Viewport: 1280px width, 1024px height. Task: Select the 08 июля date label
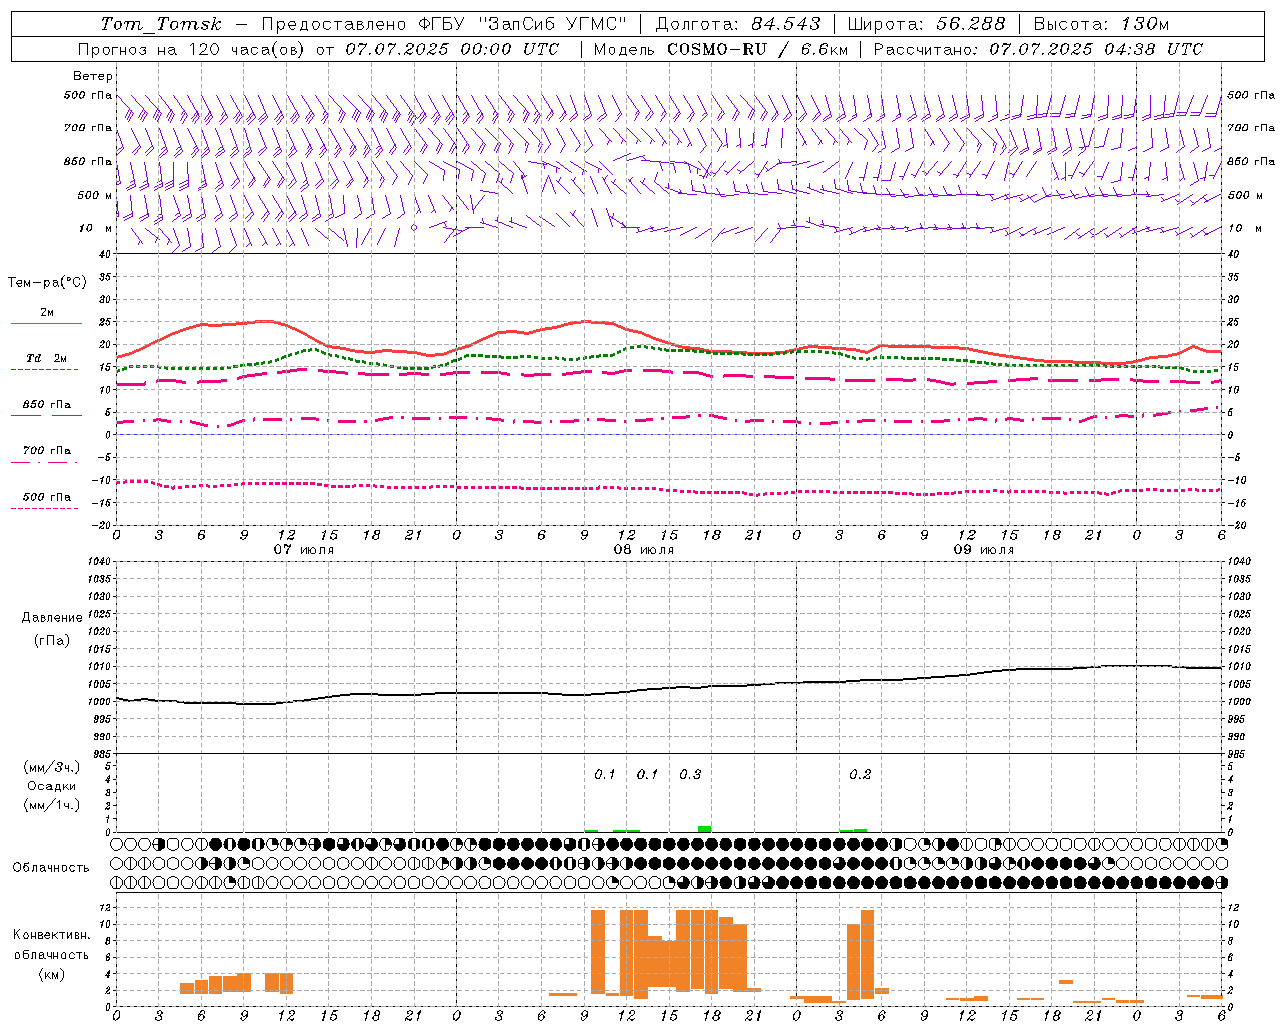coord(644,550)
